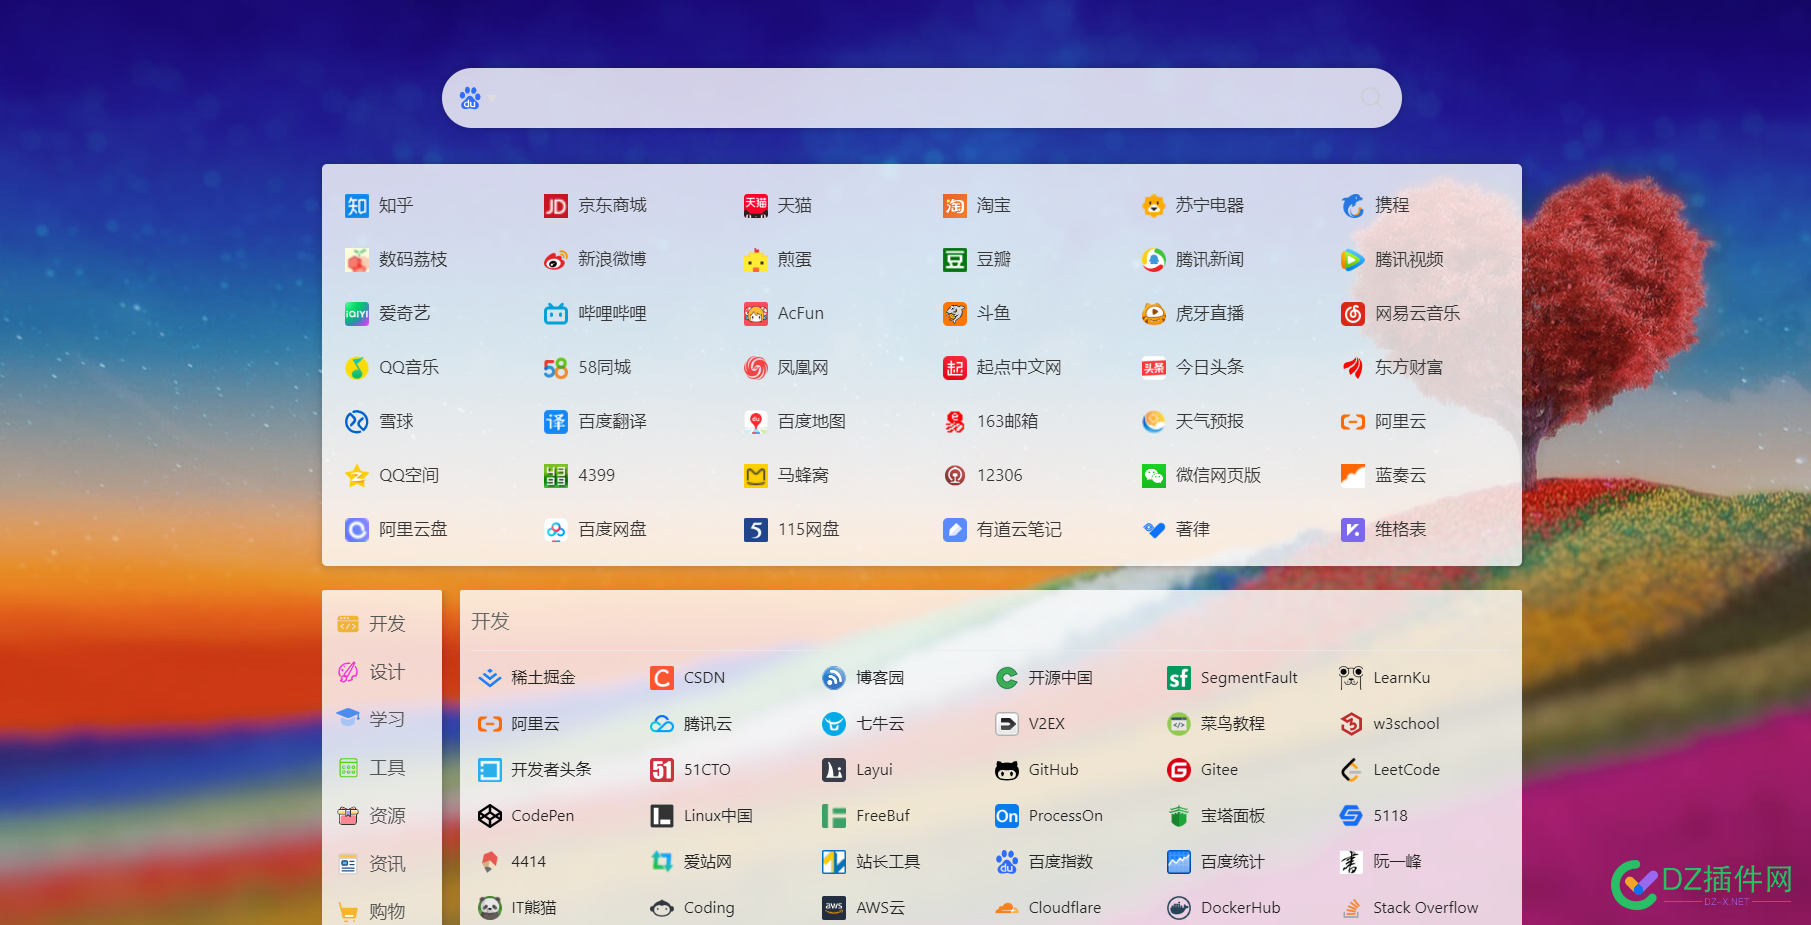1811x925 pixels.
Task: Open the 淘宝 orange icon
Action: pos(955,206)
